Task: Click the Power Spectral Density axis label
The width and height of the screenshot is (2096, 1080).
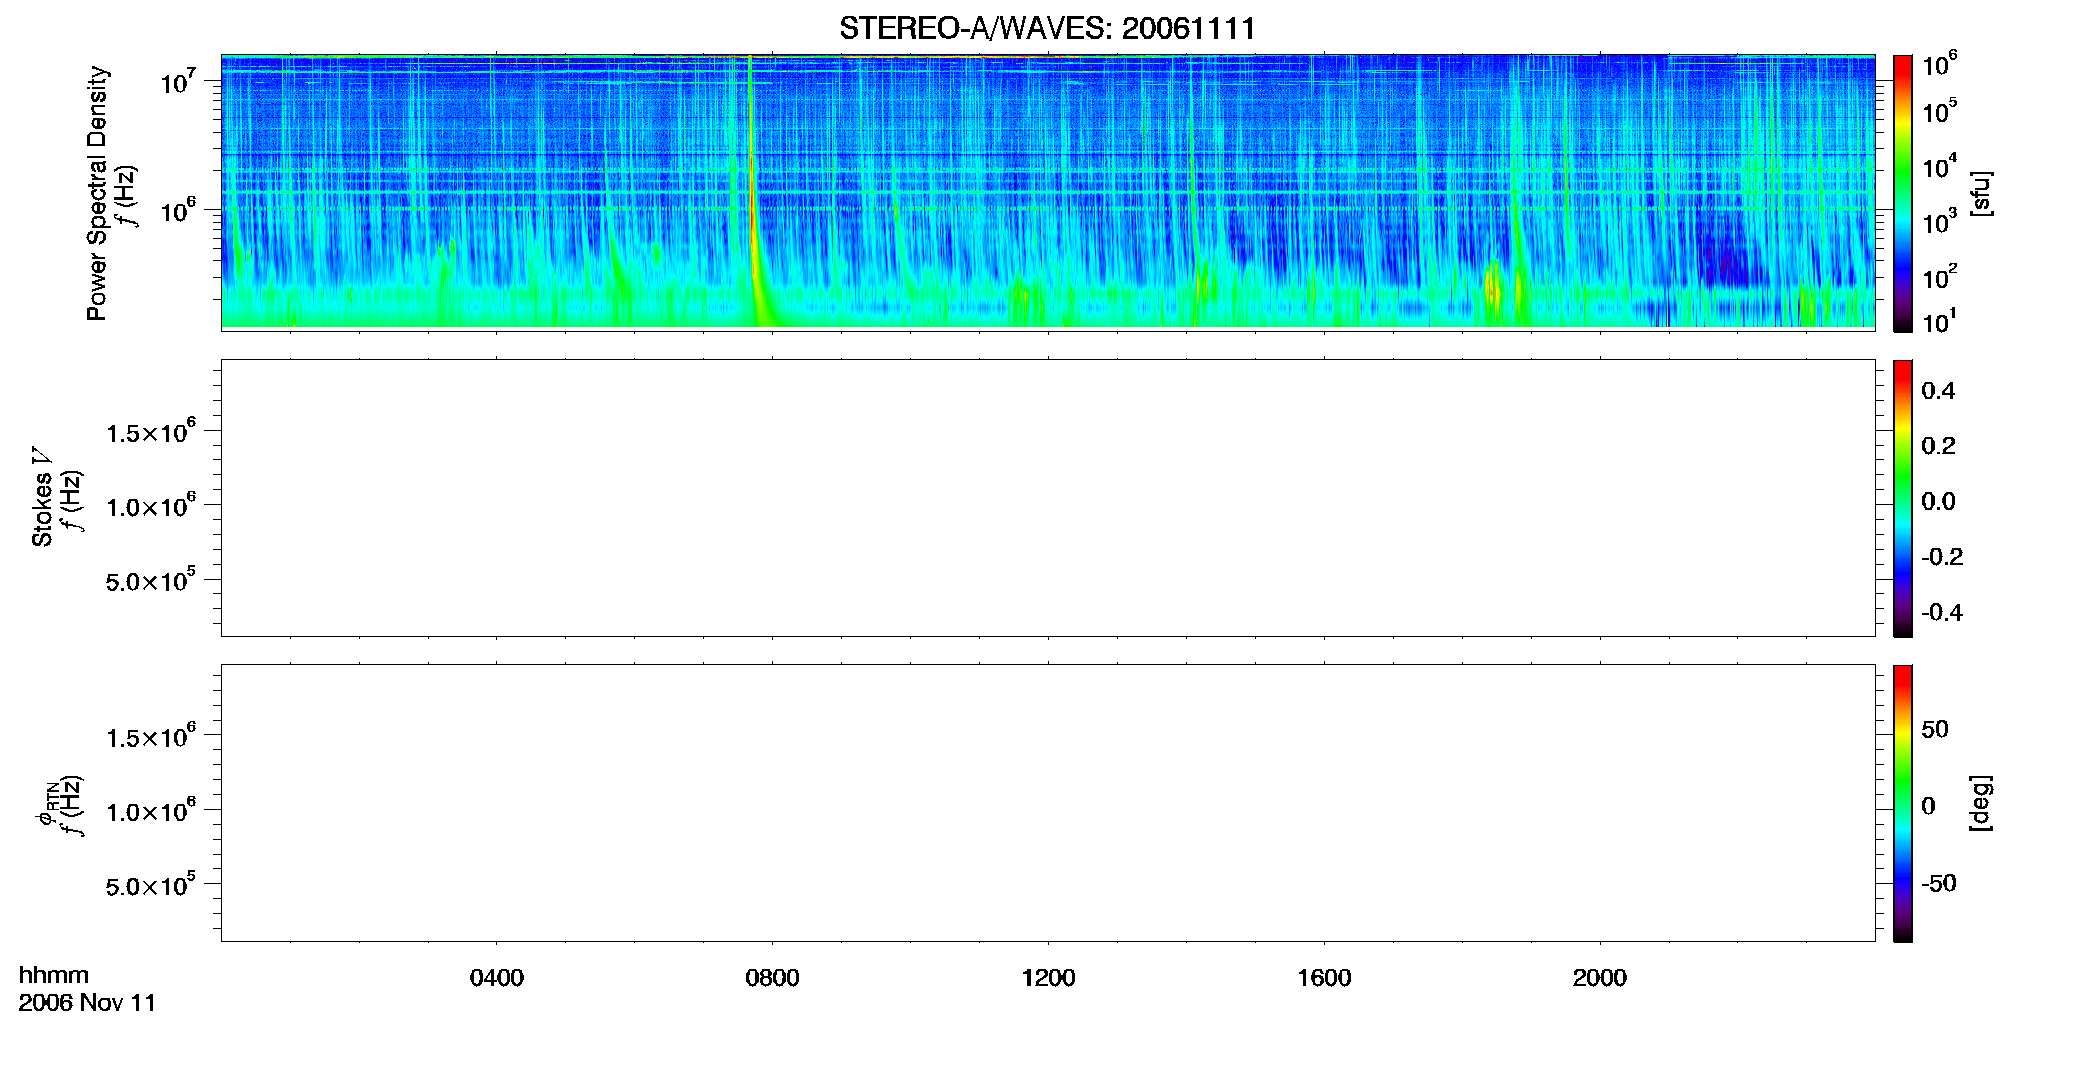Action: (x=97, y=193)
